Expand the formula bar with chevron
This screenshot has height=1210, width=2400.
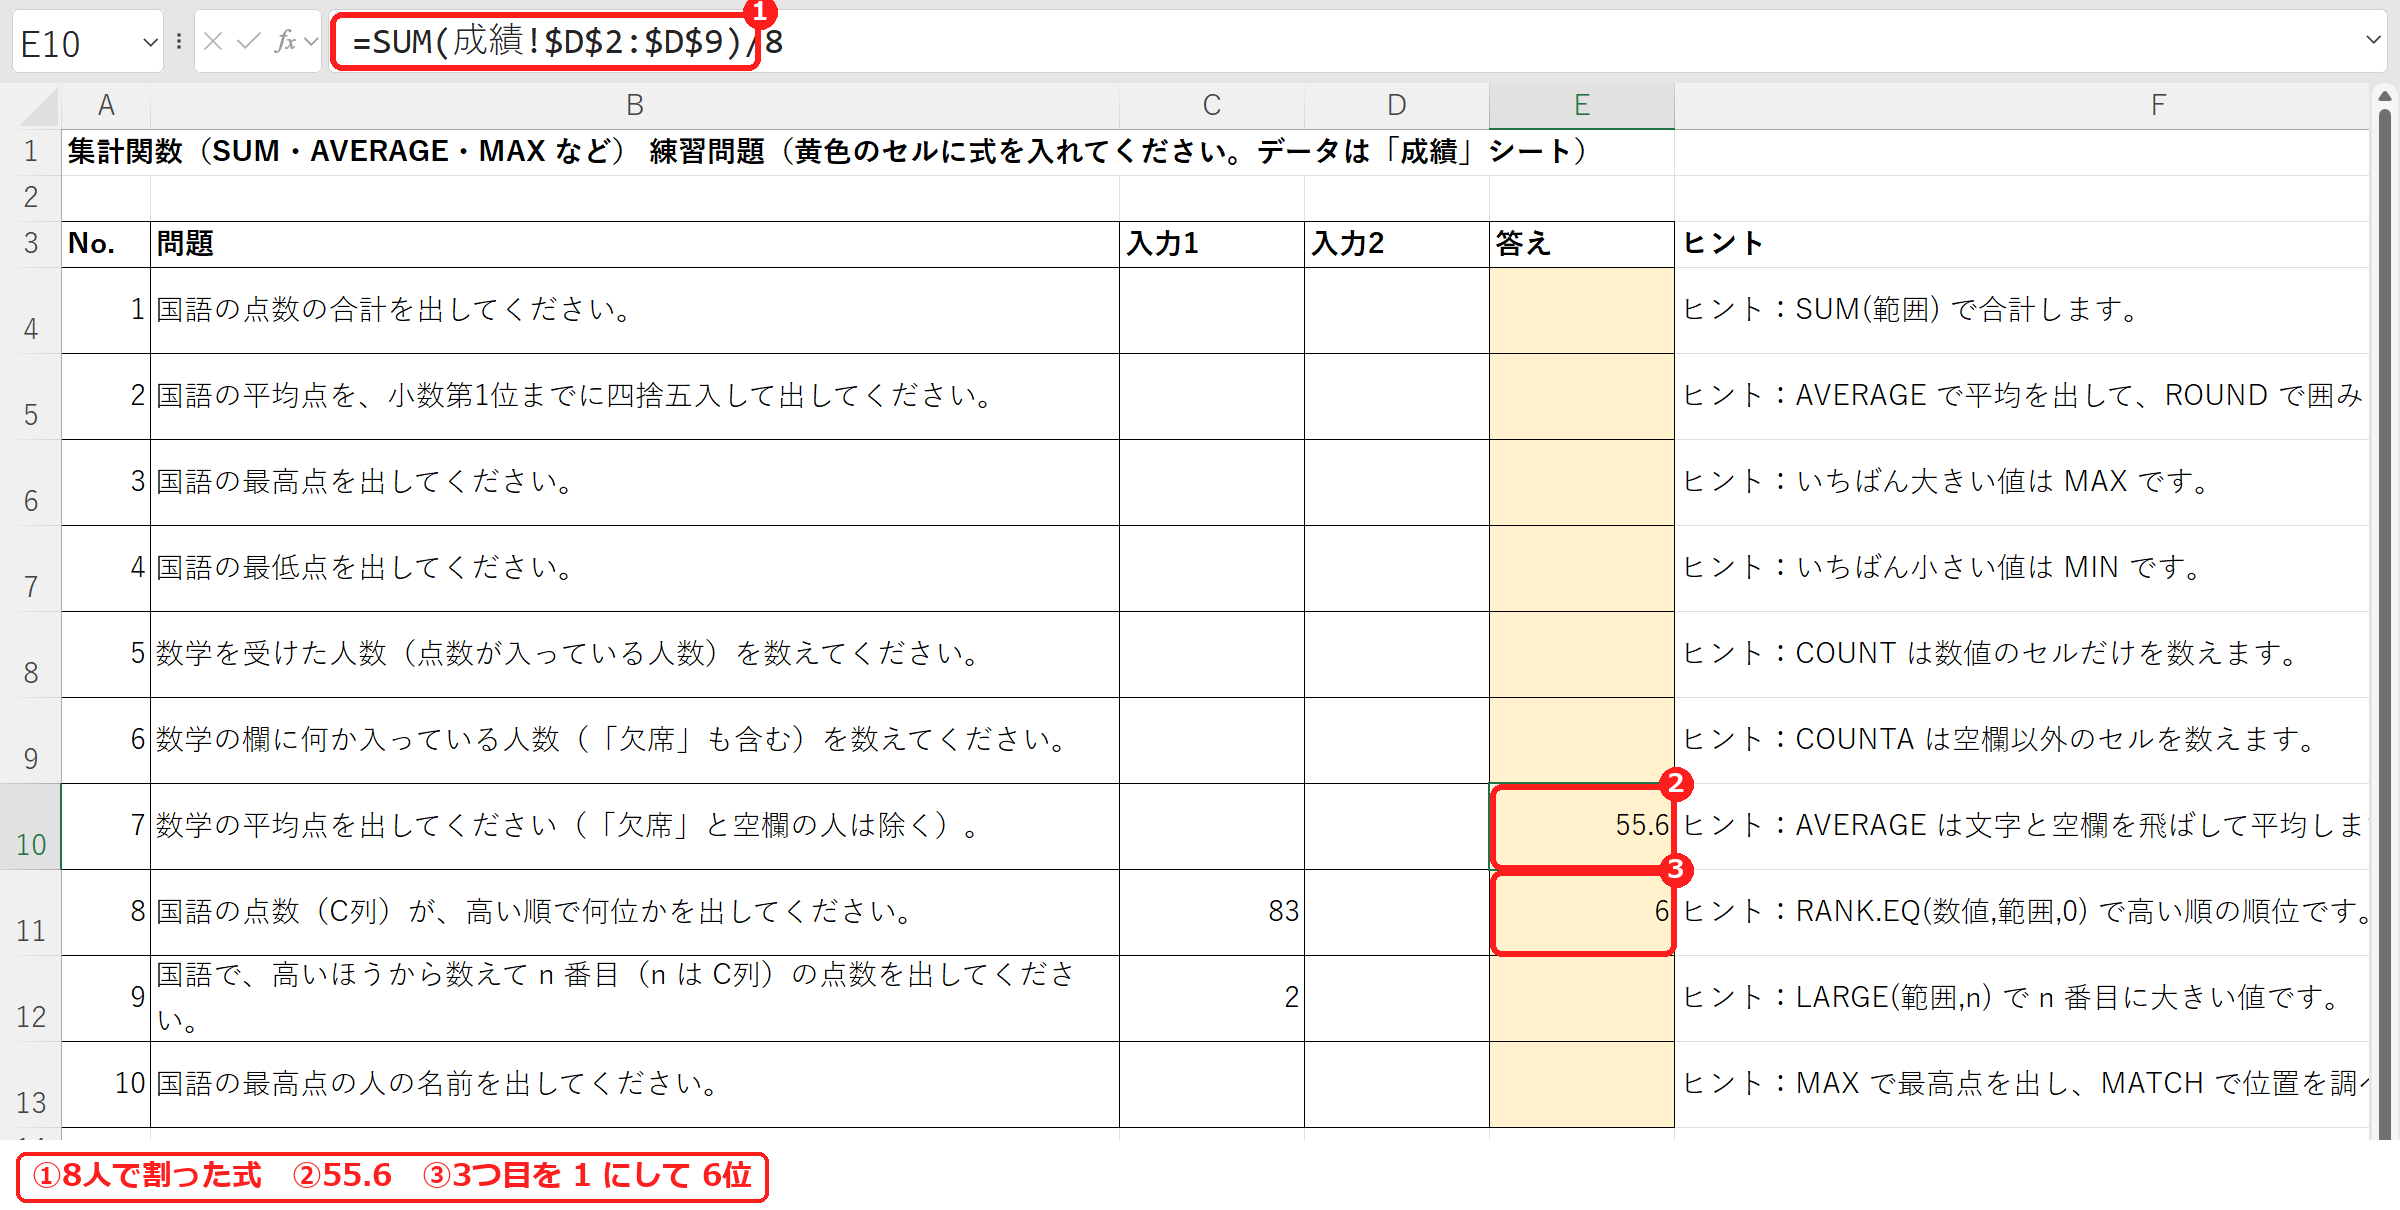(2373, 41)
